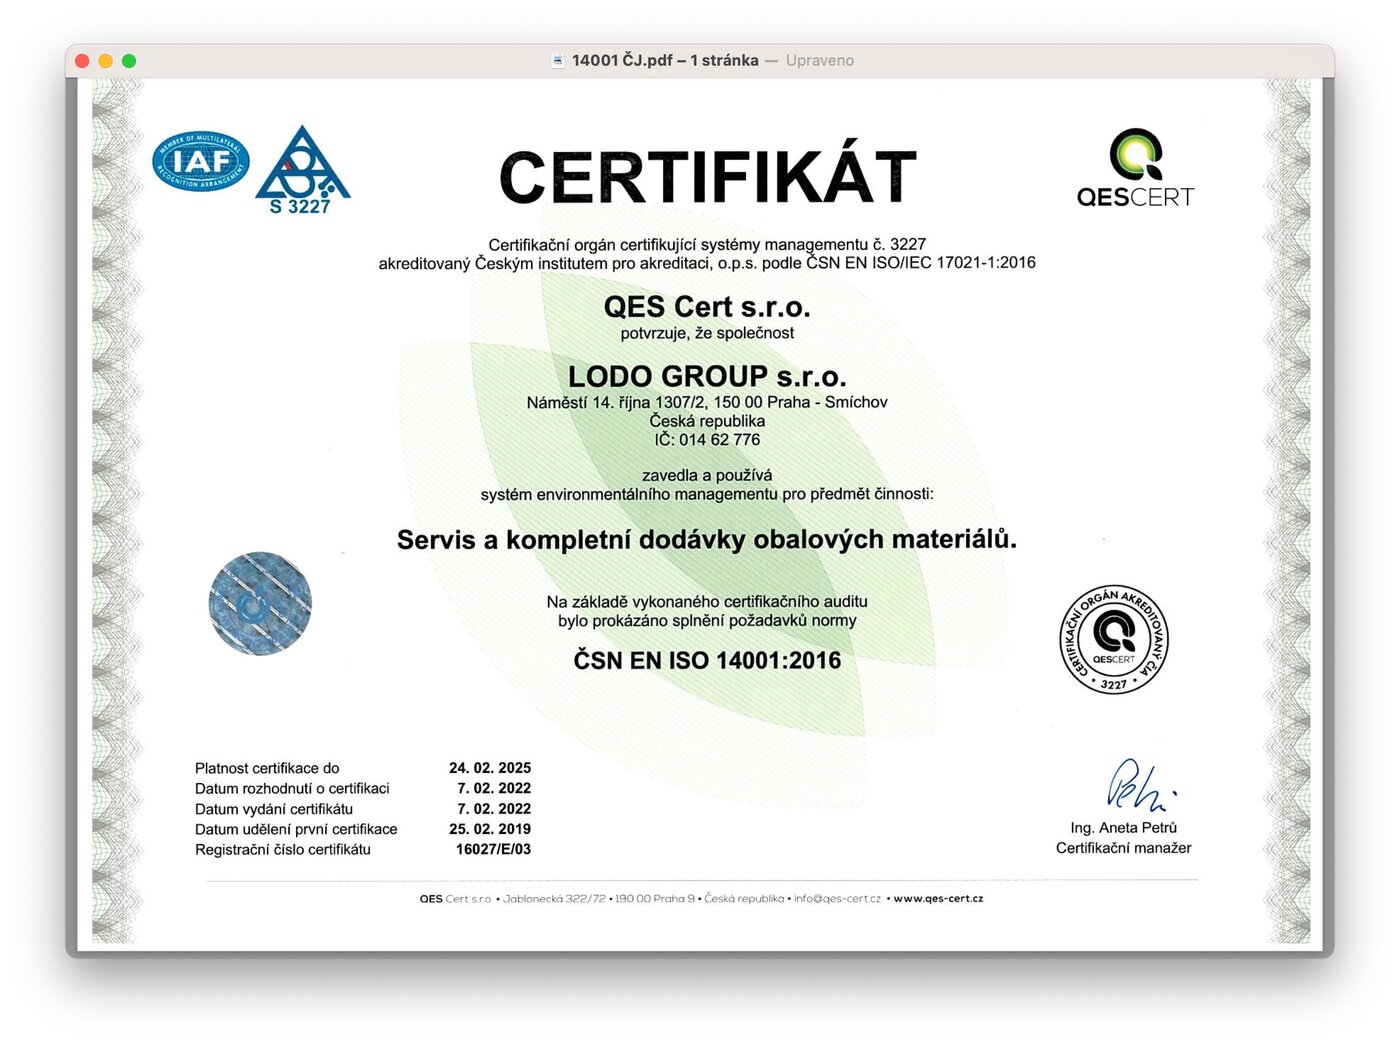Click the registration number 16027/E/03
The image size is (1400, 1045).
[493, 849]
